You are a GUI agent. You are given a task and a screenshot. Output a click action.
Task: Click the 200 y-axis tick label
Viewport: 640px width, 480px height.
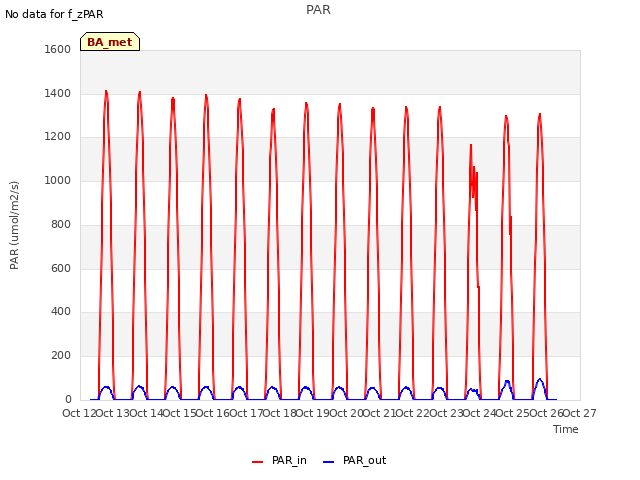pos(61,356)
